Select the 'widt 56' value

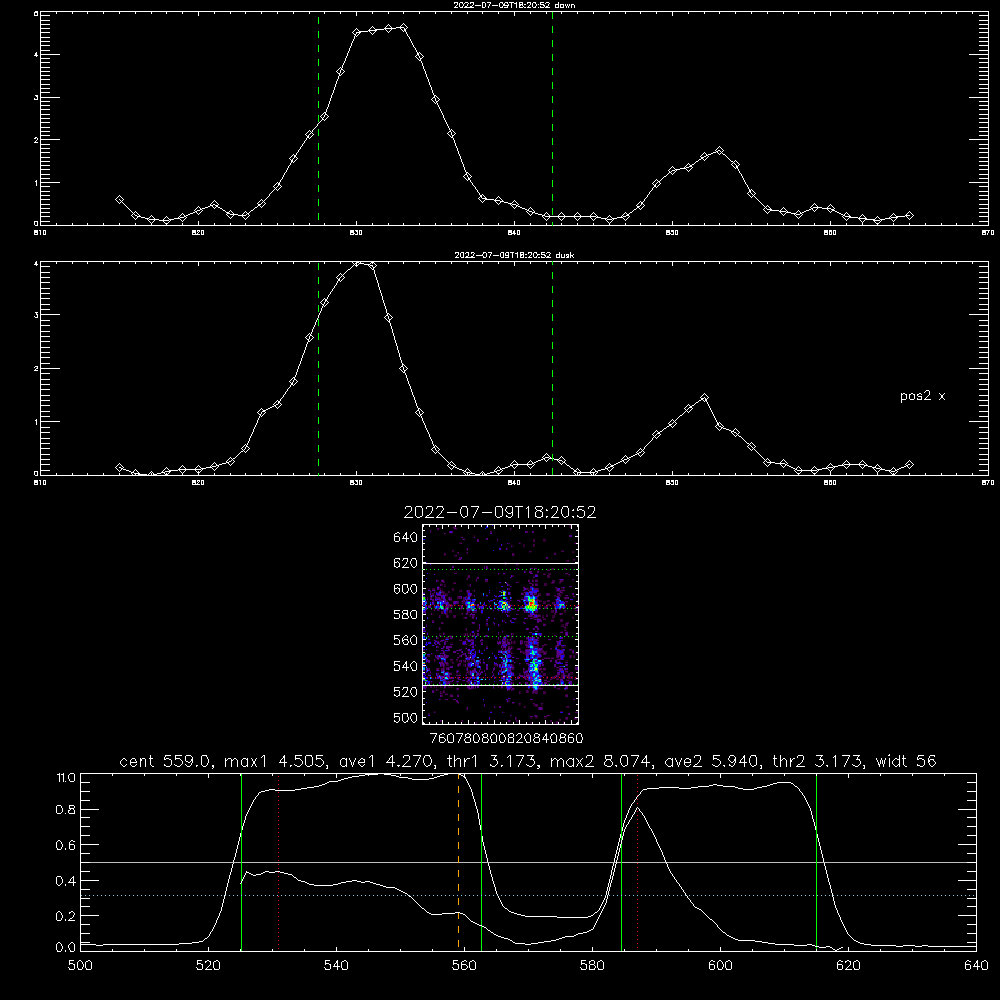click(906, 761)
